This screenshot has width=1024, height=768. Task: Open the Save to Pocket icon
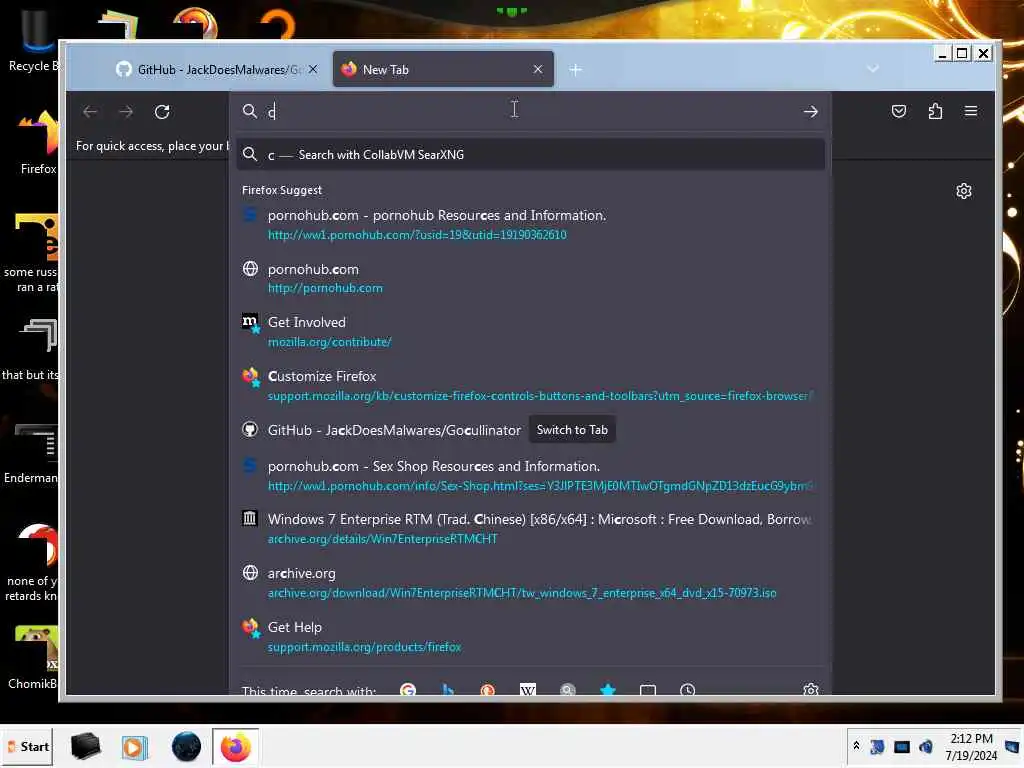point(899,111)
